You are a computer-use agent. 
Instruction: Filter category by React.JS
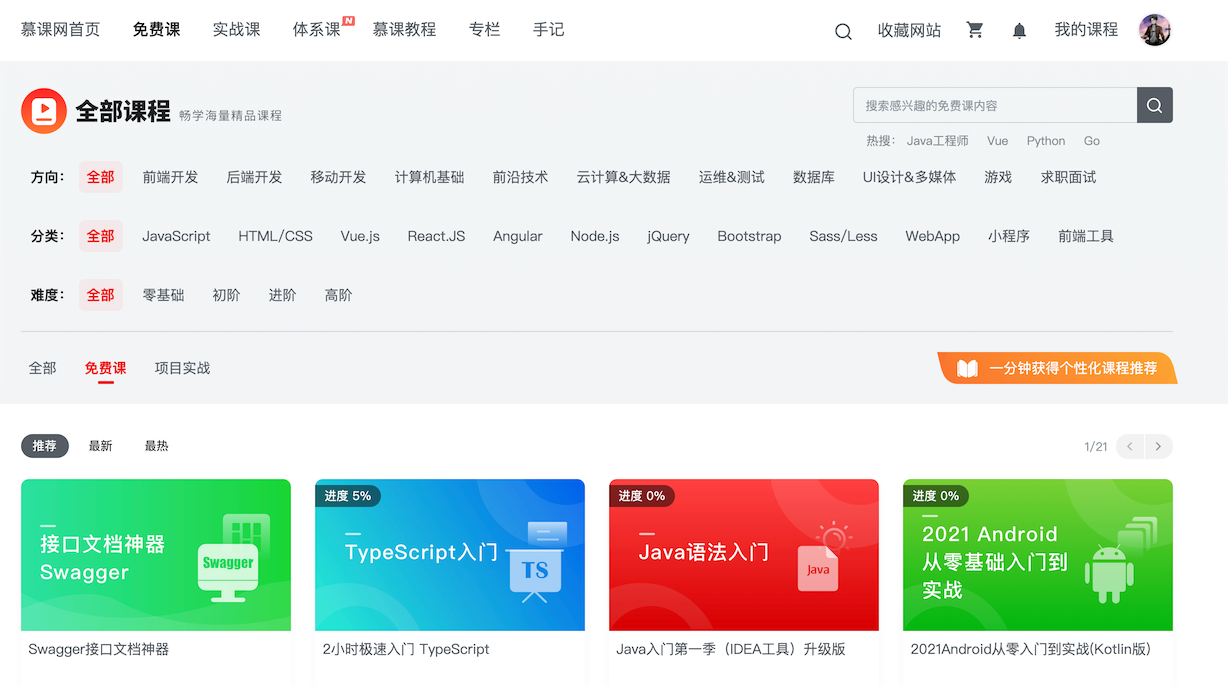click(437, 236)
